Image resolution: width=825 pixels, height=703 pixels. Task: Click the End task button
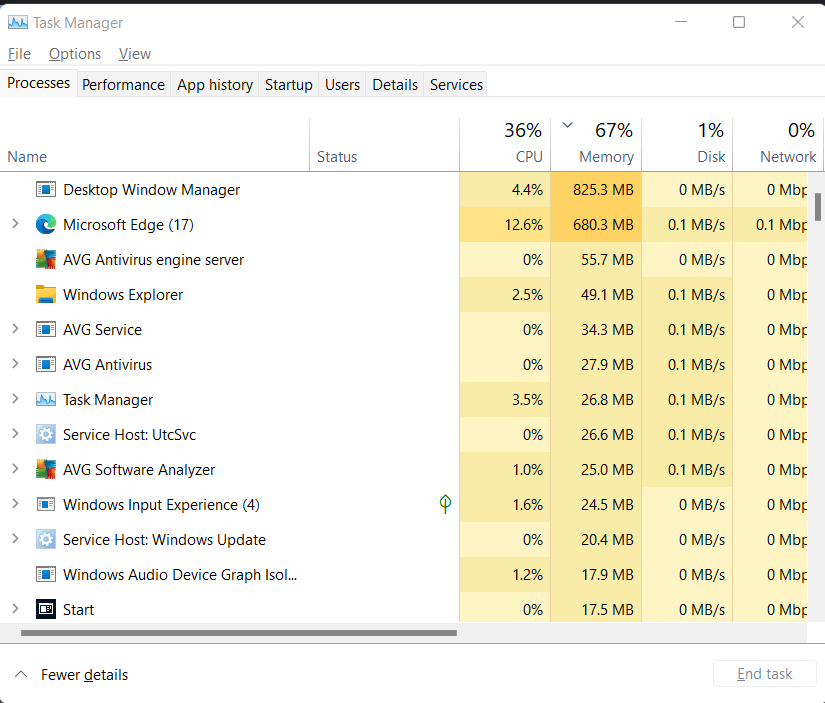(x=764, y=674)
